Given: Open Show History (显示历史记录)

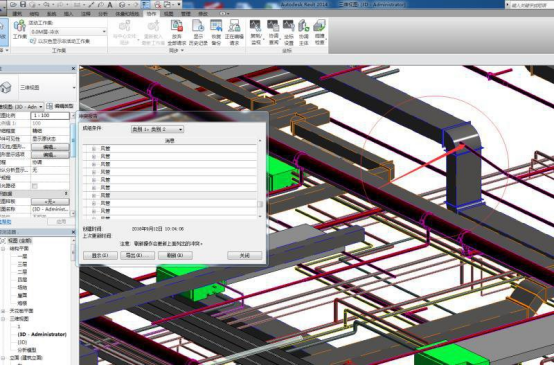Looking at the screenshot, I should [x=198, y=33].
